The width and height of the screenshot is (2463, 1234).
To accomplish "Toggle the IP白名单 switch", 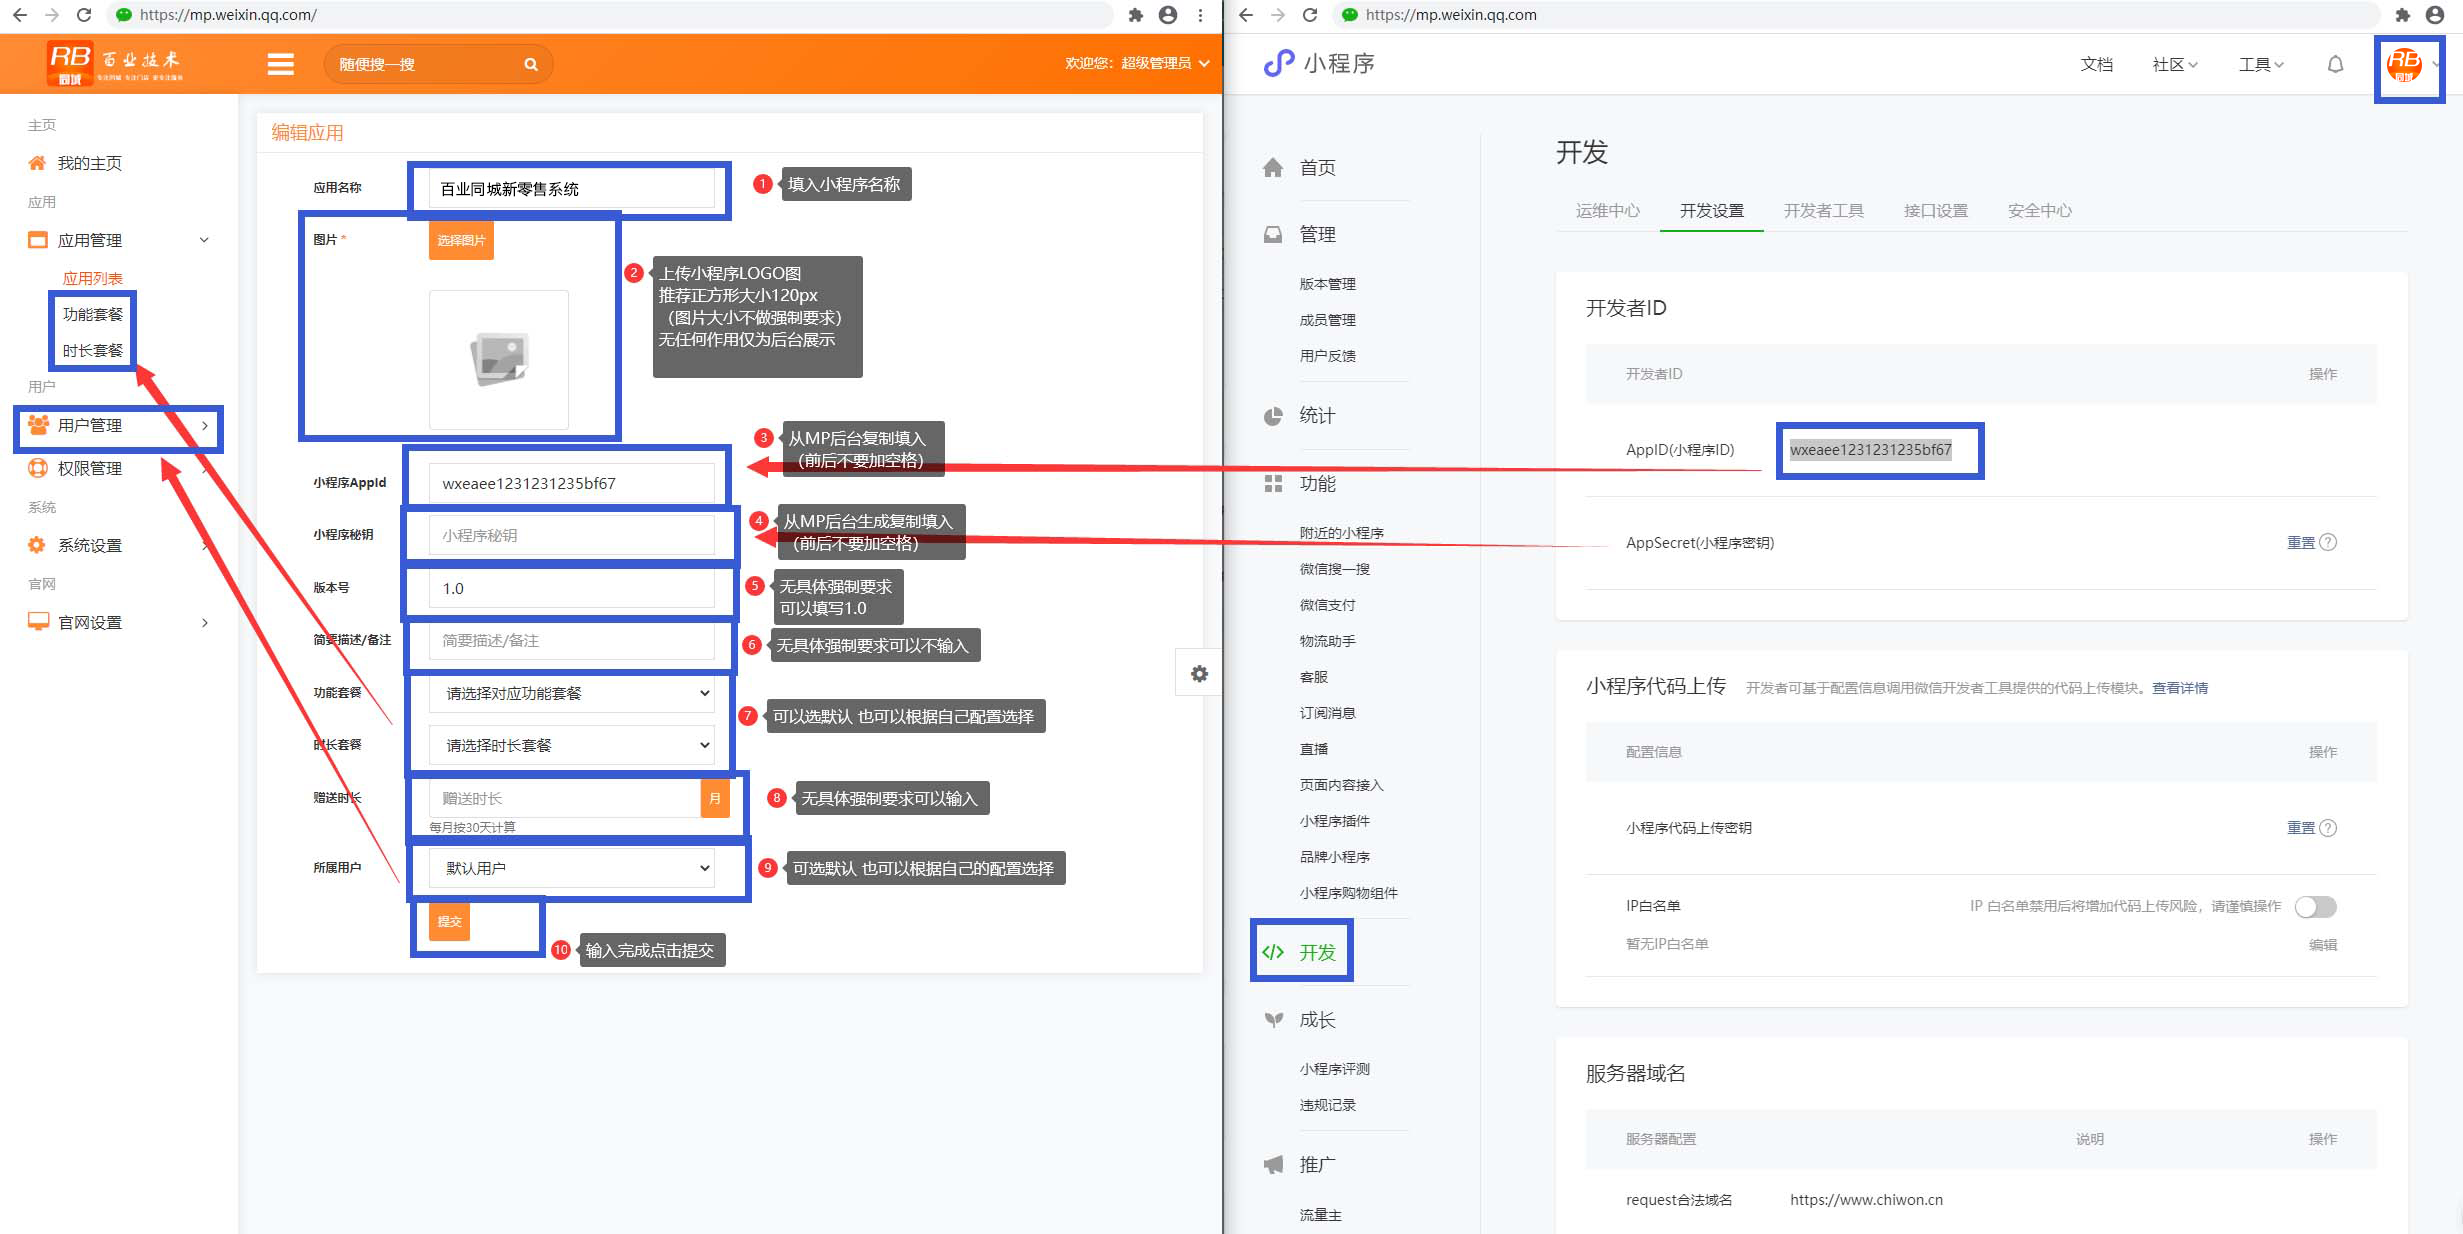I will click(2315, 906).
